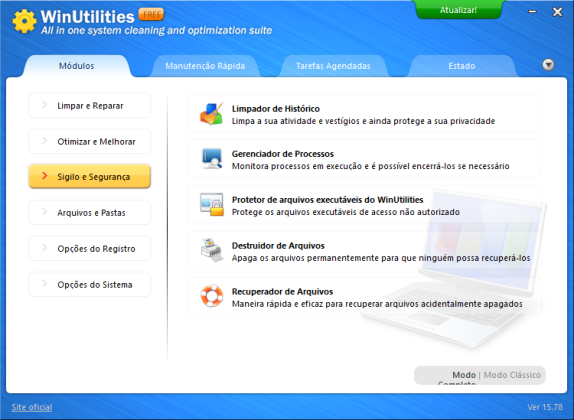
Task: Click the arrow next to Arquivos e Pastas
Action: [44, 212]
